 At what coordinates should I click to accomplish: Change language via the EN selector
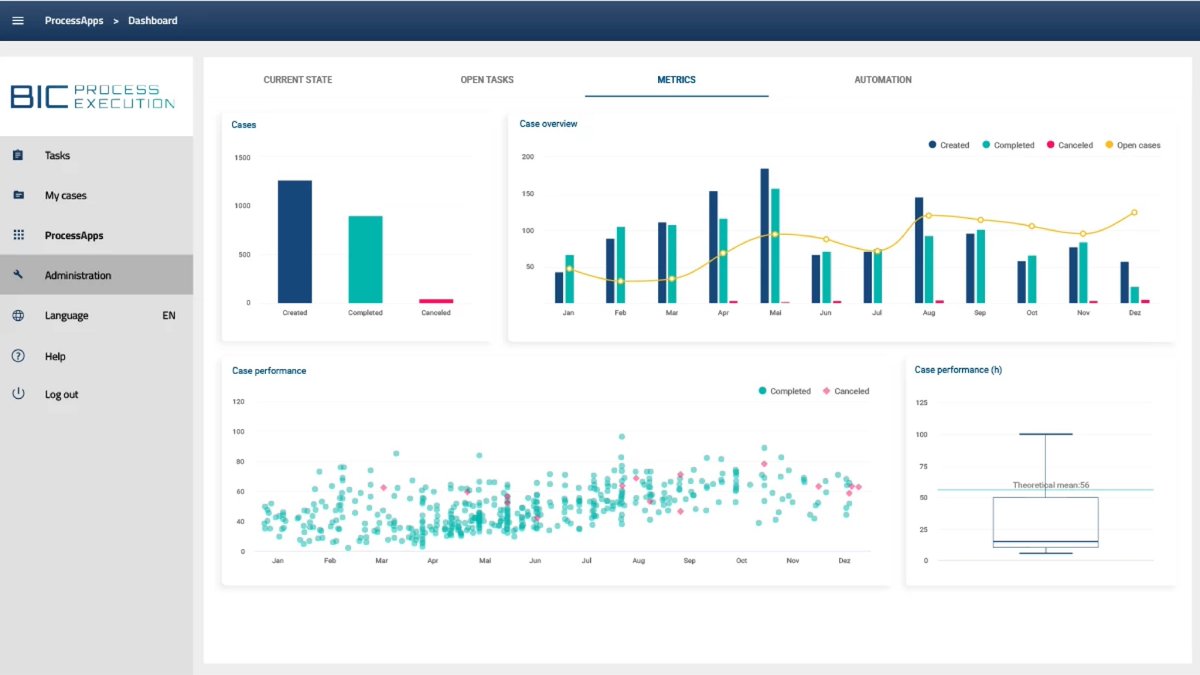pyautogui.click(x=169, y=315)
